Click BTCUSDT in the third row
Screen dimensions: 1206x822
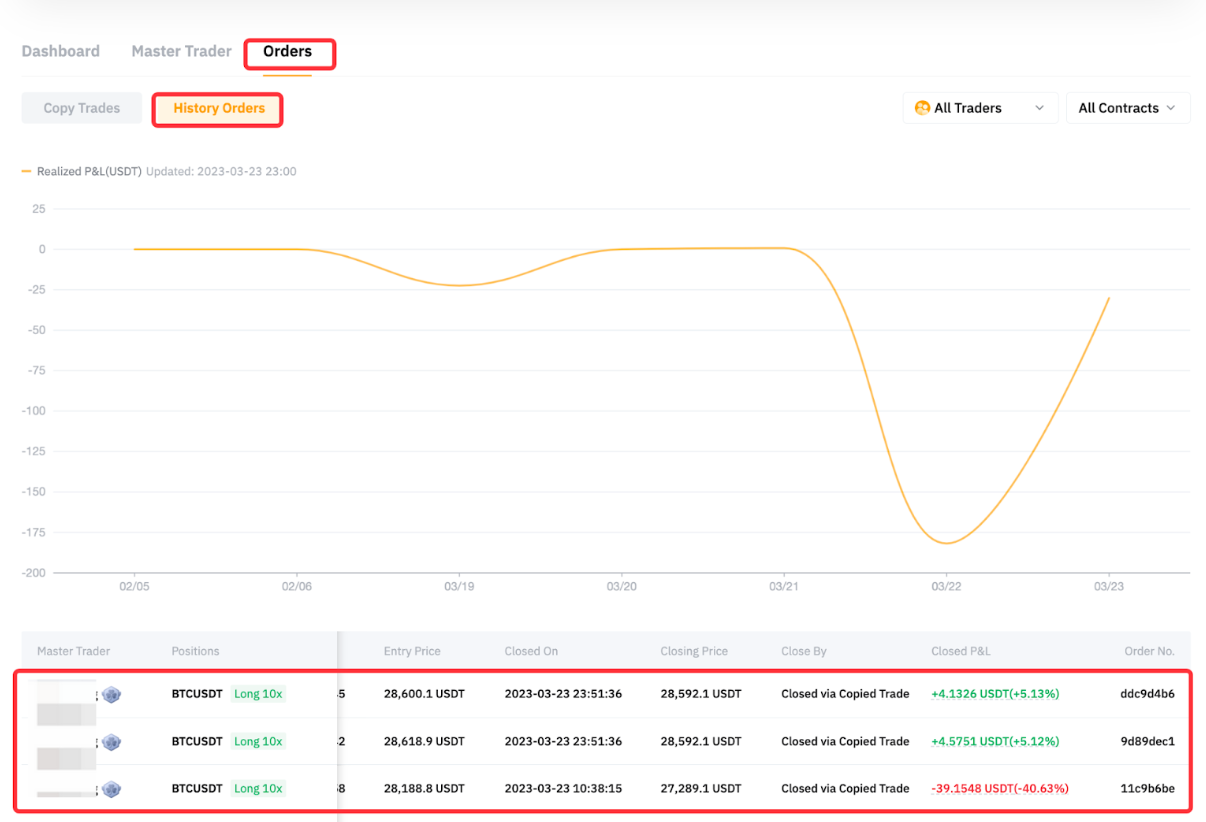(197, 789)
